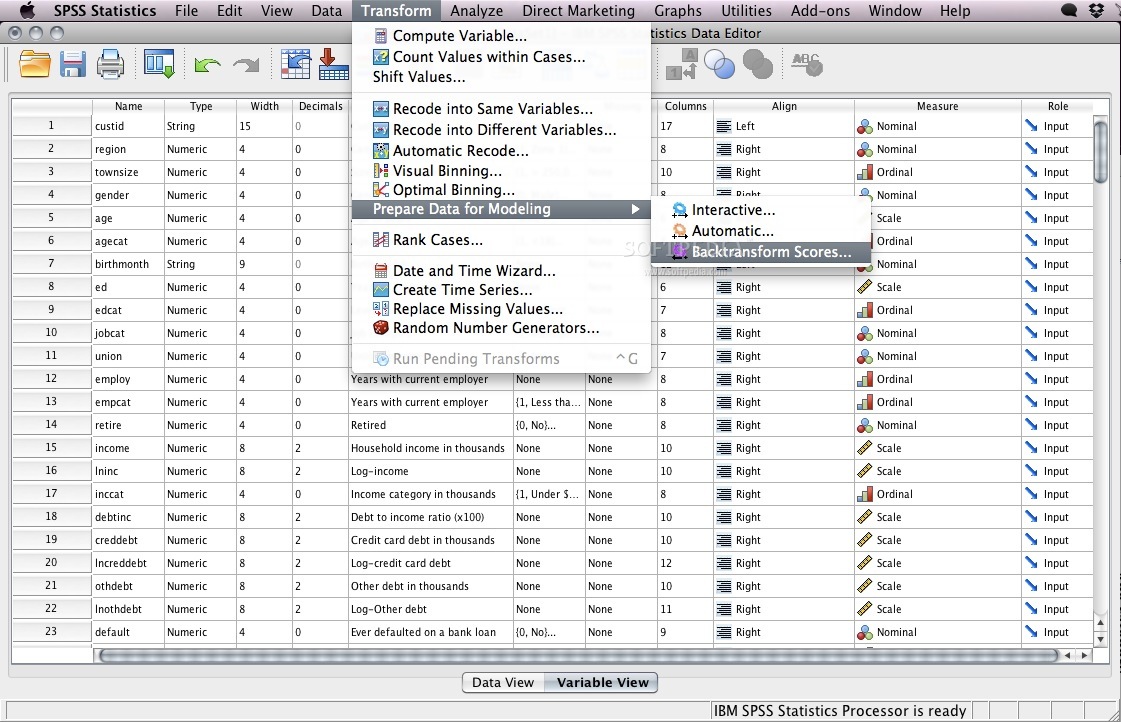
Task: Click the 'Debt to income ratio (x100)' label
Action: (430, 517)
